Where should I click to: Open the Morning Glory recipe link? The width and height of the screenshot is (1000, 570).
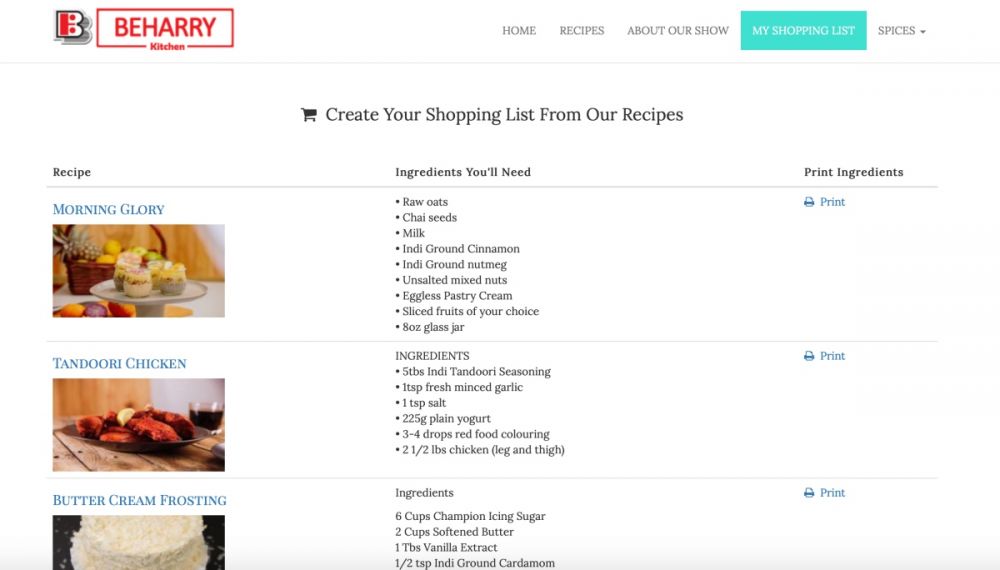[108, 210]
